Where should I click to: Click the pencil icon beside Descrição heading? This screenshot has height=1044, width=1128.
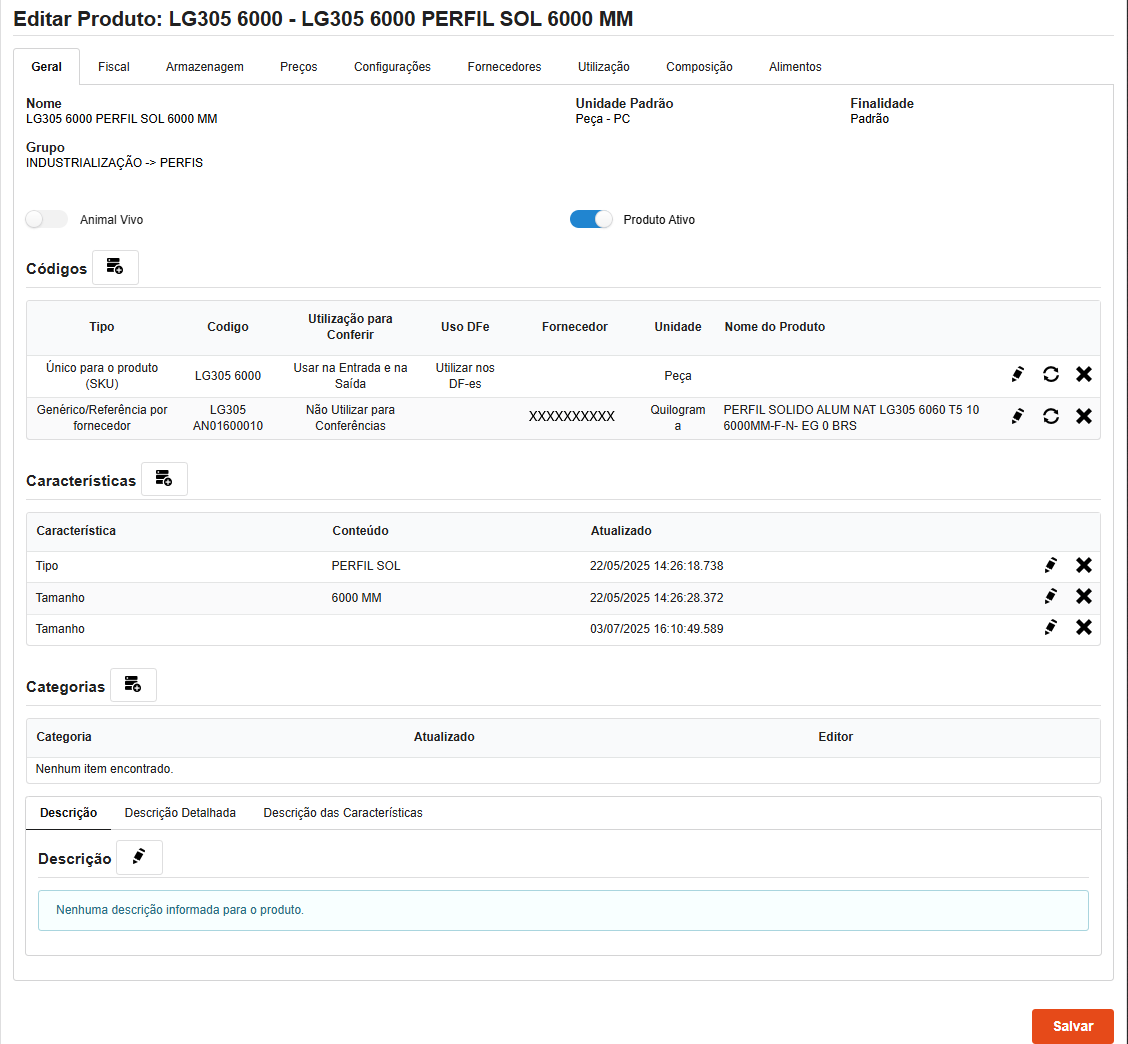coord(139,858)
